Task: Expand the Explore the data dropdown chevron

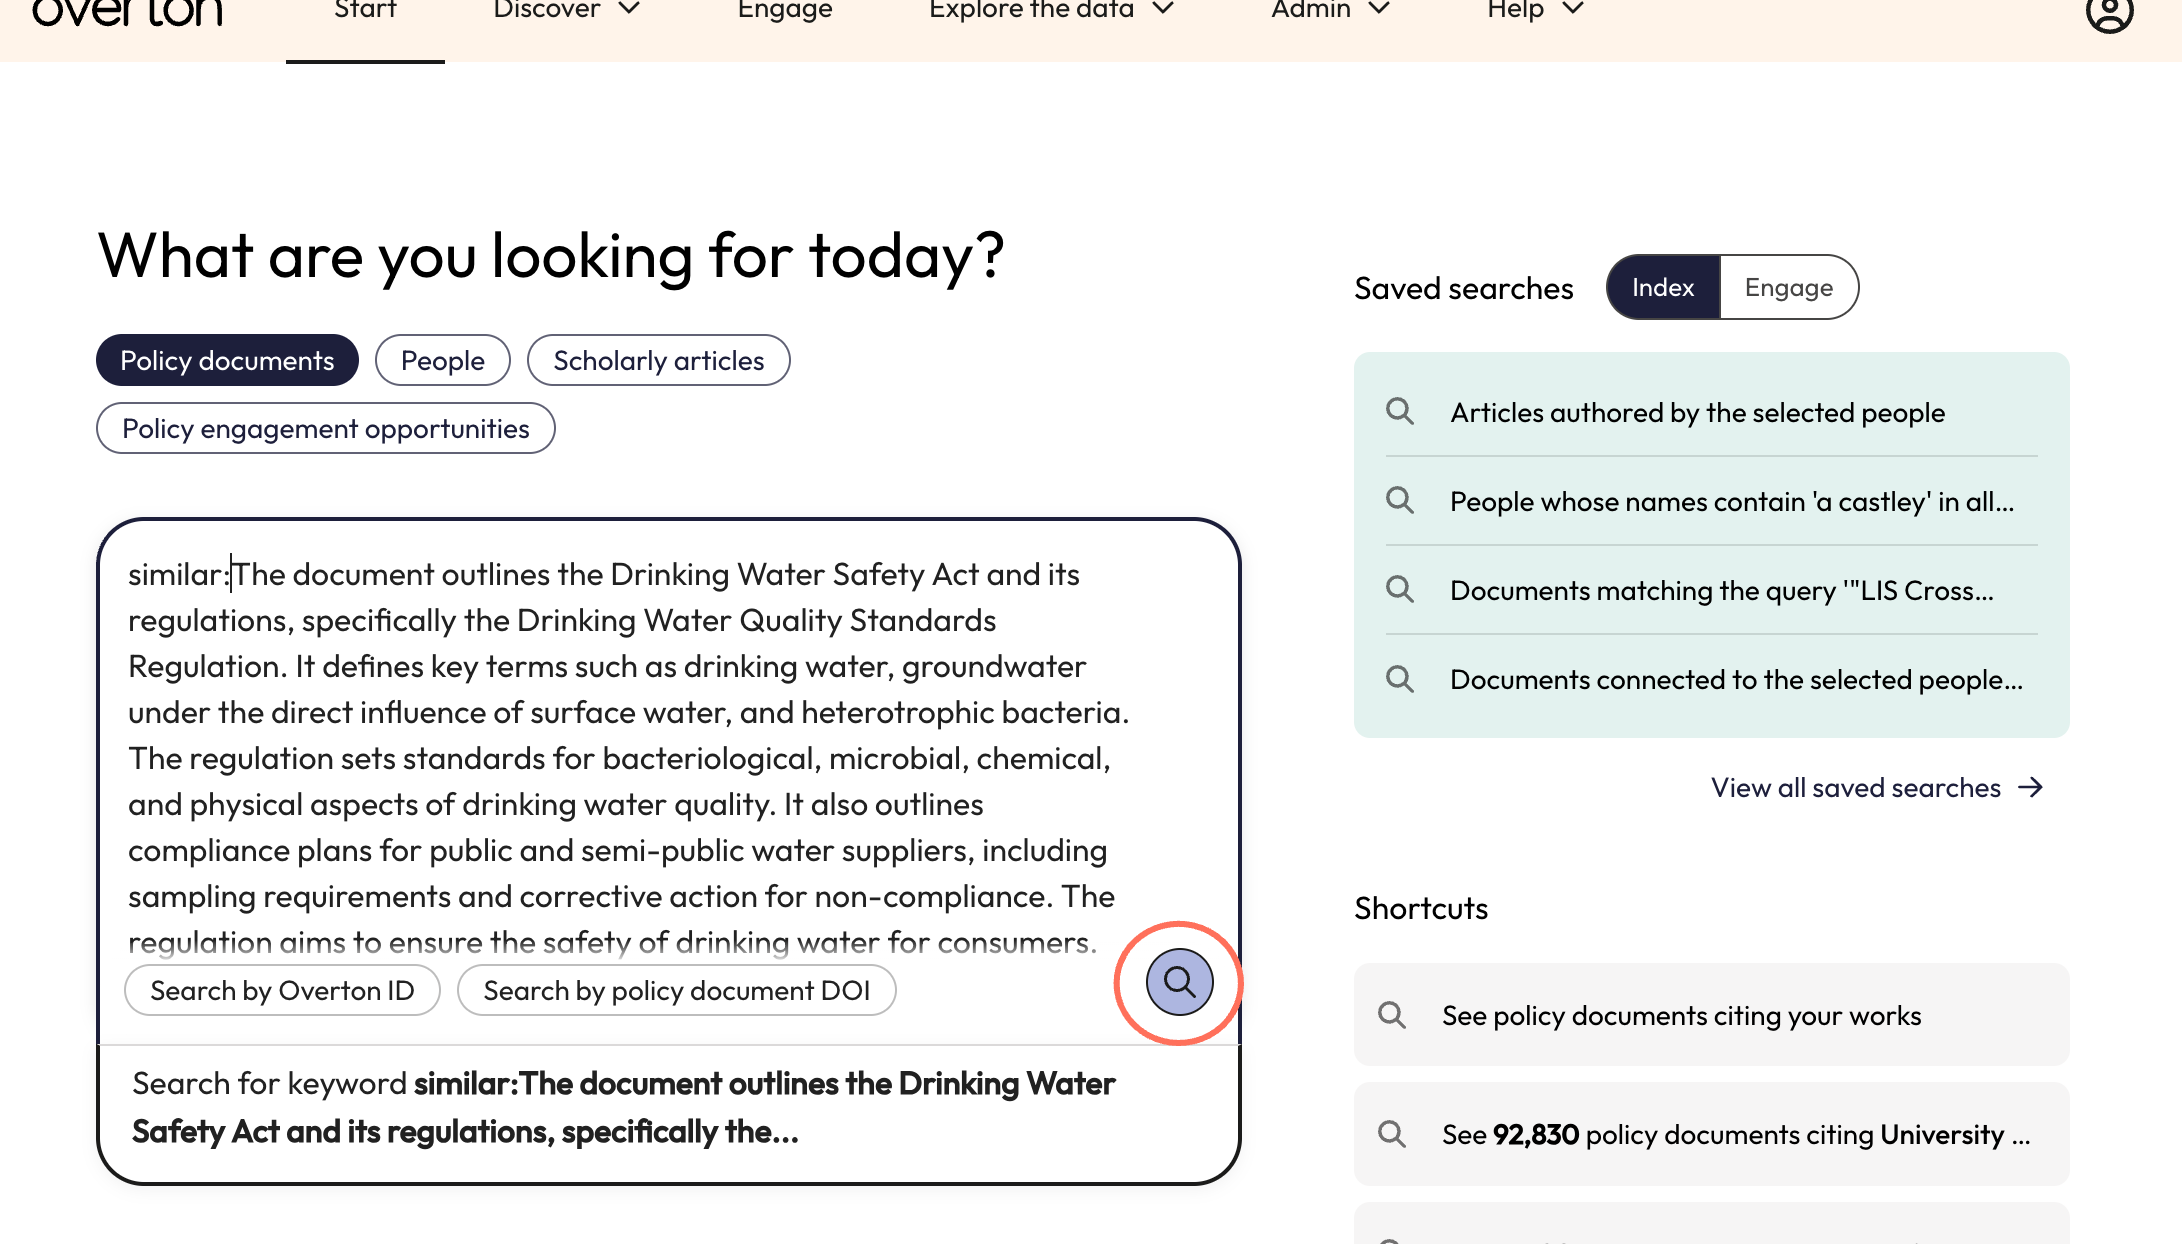Action: tap(1163, 9)
